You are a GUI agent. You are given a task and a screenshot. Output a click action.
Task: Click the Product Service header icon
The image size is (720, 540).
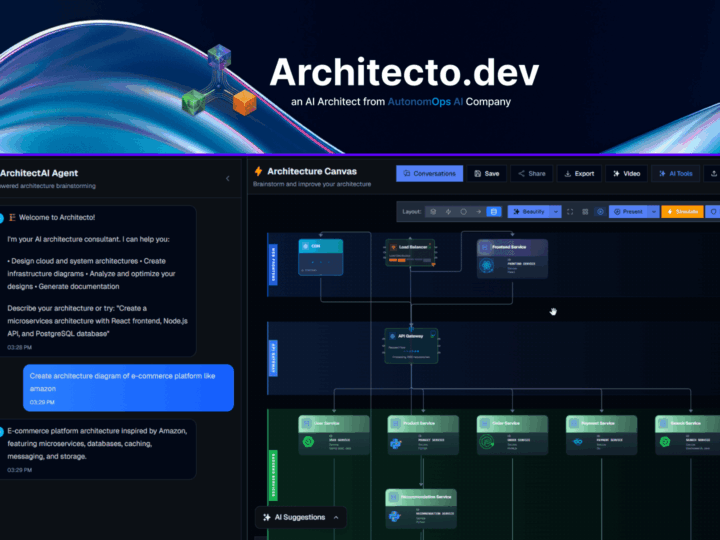[x=395, y=423]
